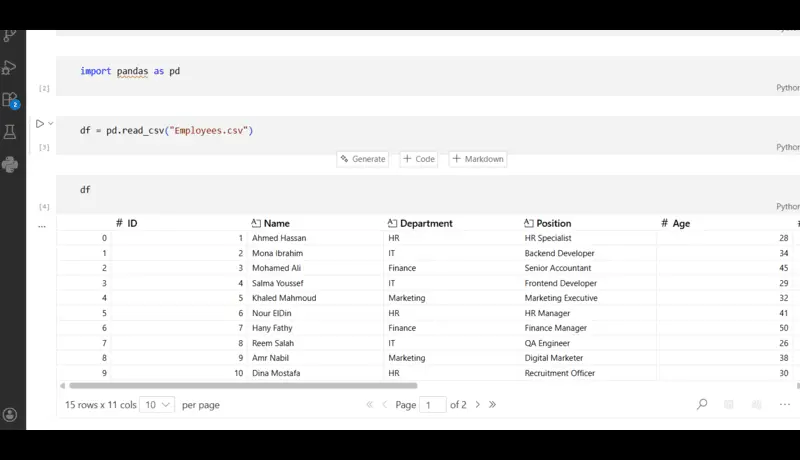Jump to last page of table

tap(492, 405)
